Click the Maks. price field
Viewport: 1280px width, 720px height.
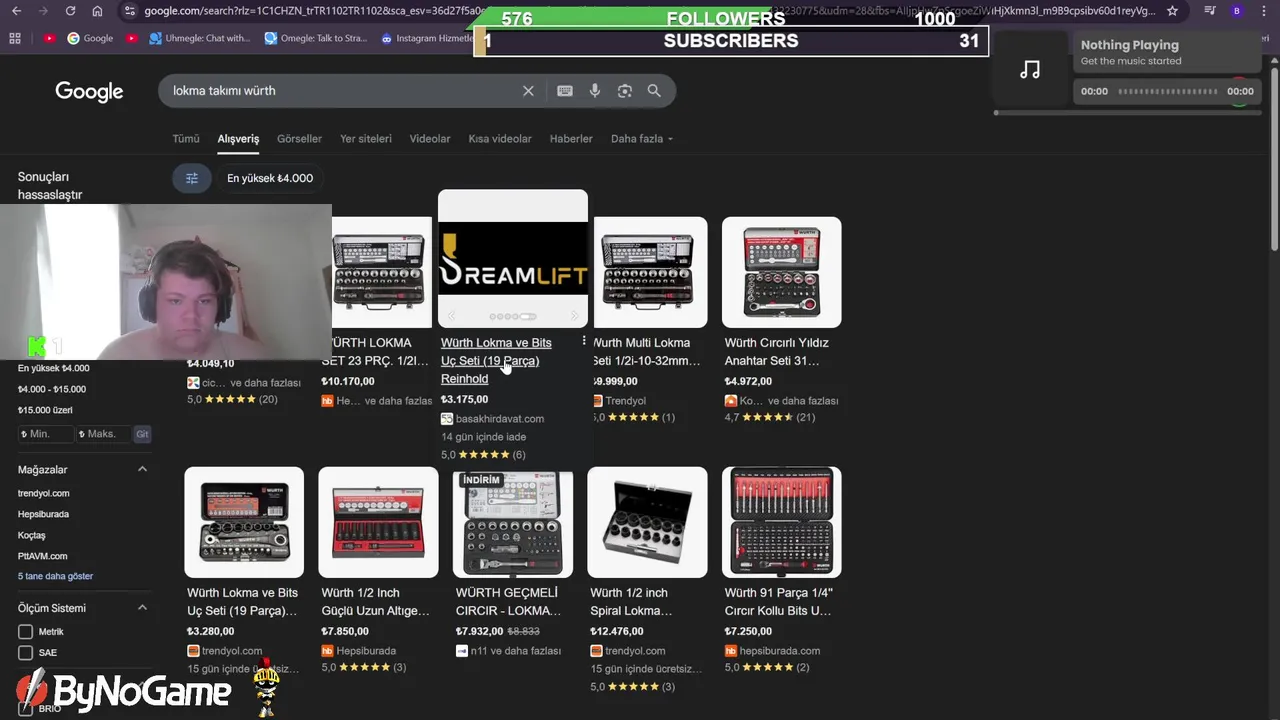(x=104, y=434)
